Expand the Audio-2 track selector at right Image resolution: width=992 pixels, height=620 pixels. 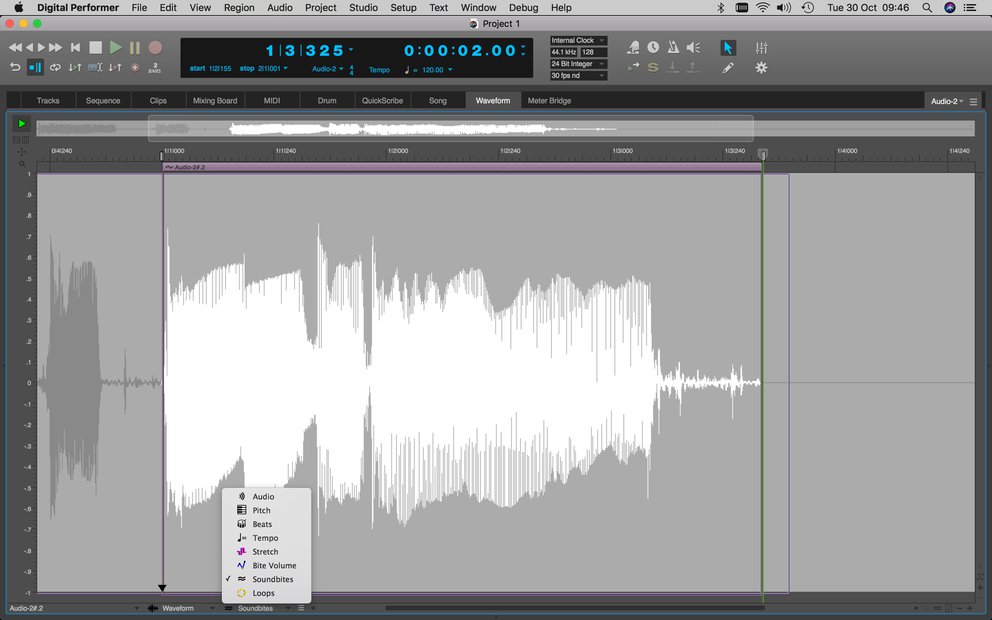[947, 101]
